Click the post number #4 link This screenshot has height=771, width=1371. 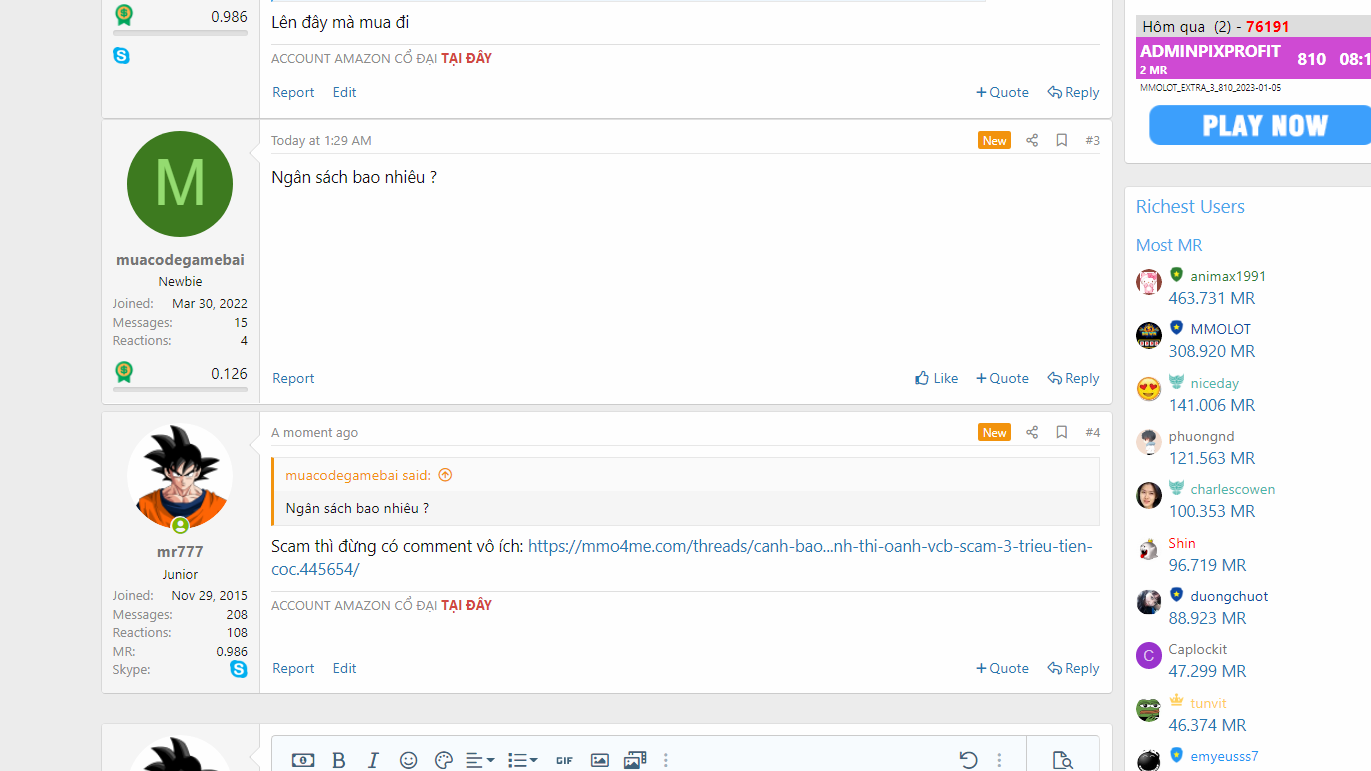click(x=1092, y=433)
